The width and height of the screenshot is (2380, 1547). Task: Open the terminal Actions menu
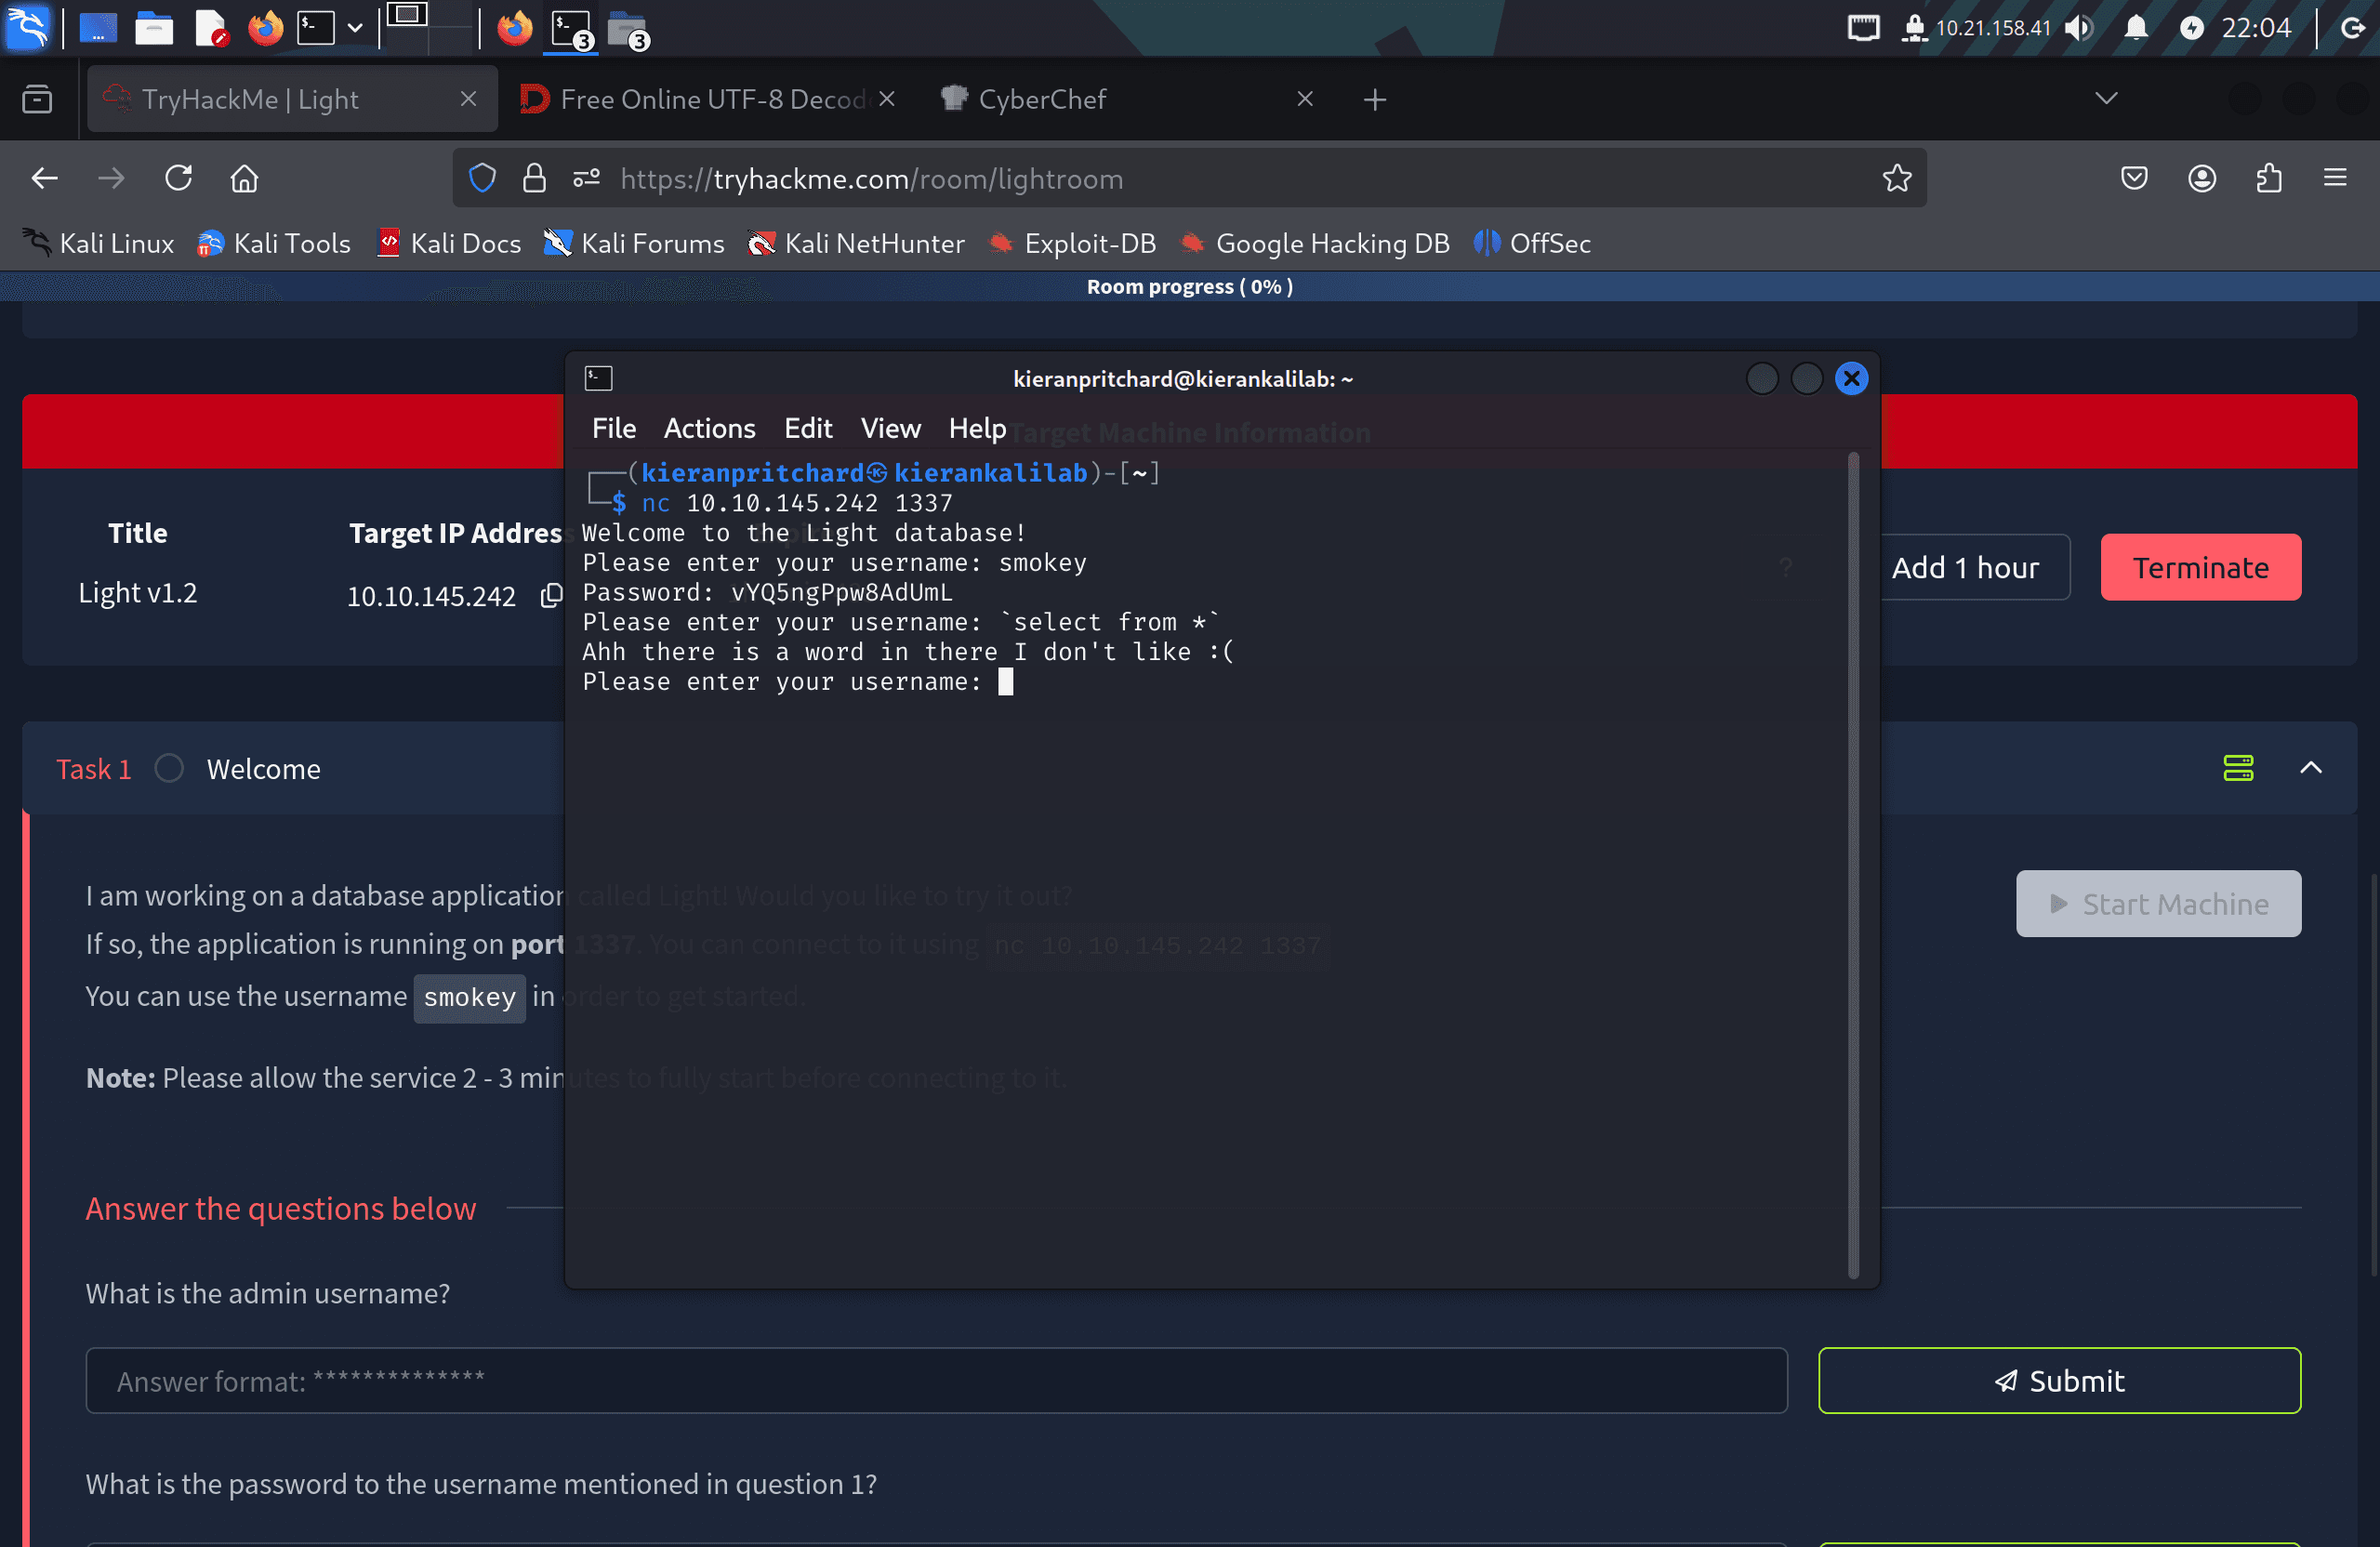[709, 428]
